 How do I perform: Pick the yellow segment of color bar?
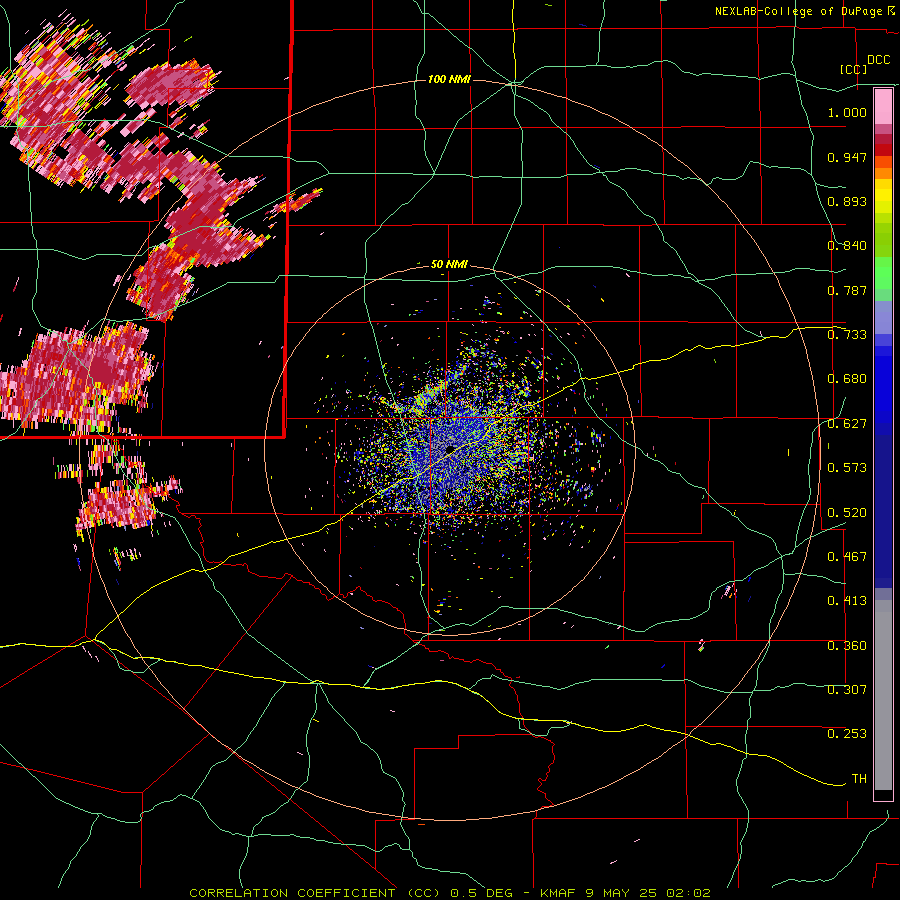(883, 196)
